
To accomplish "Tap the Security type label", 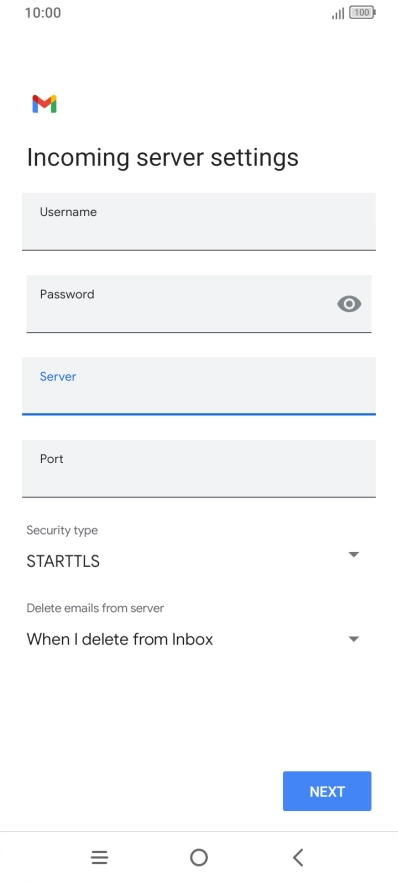I will (62, 531).
